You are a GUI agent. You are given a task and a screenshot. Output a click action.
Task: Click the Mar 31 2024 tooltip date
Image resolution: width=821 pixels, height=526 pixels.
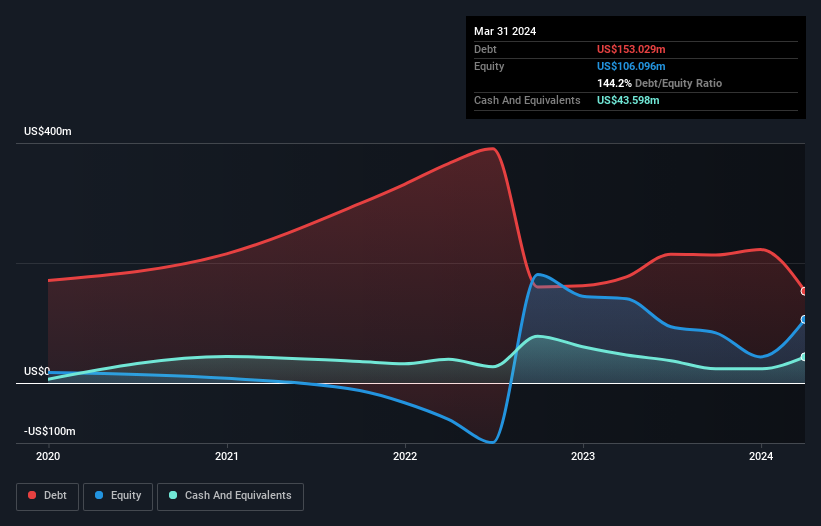click(505, 31)
